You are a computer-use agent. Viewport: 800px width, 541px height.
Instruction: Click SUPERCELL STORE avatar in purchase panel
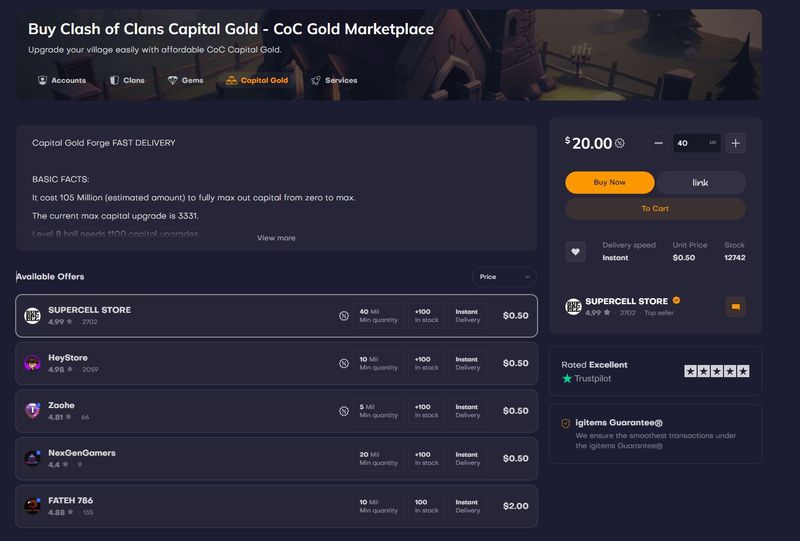573,307
